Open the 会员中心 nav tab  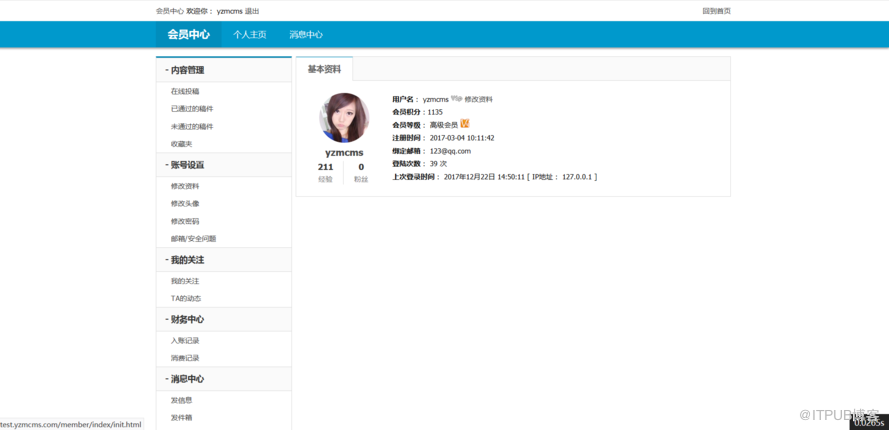tap(189, 35)
